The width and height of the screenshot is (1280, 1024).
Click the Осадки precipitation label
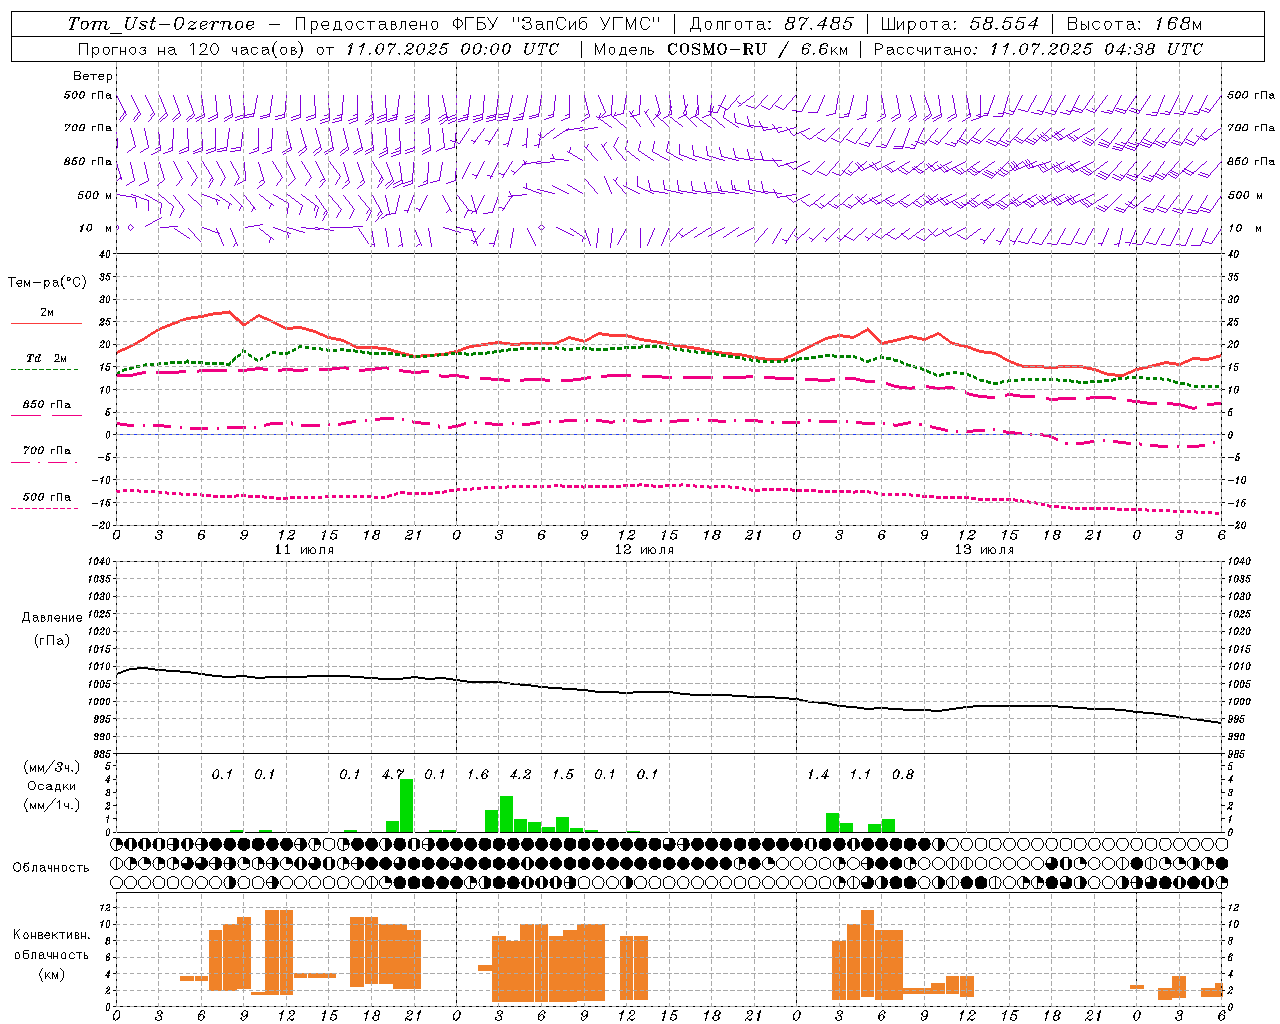[x=52, y=786]
